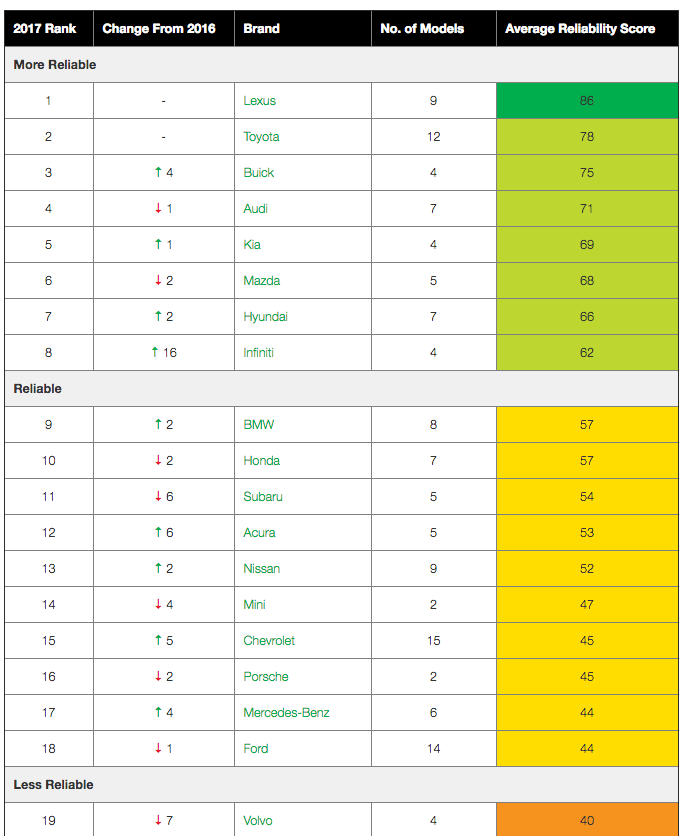Click the green up arrow in Buick row
Screen dimensions: 685x836
(158, 172)
